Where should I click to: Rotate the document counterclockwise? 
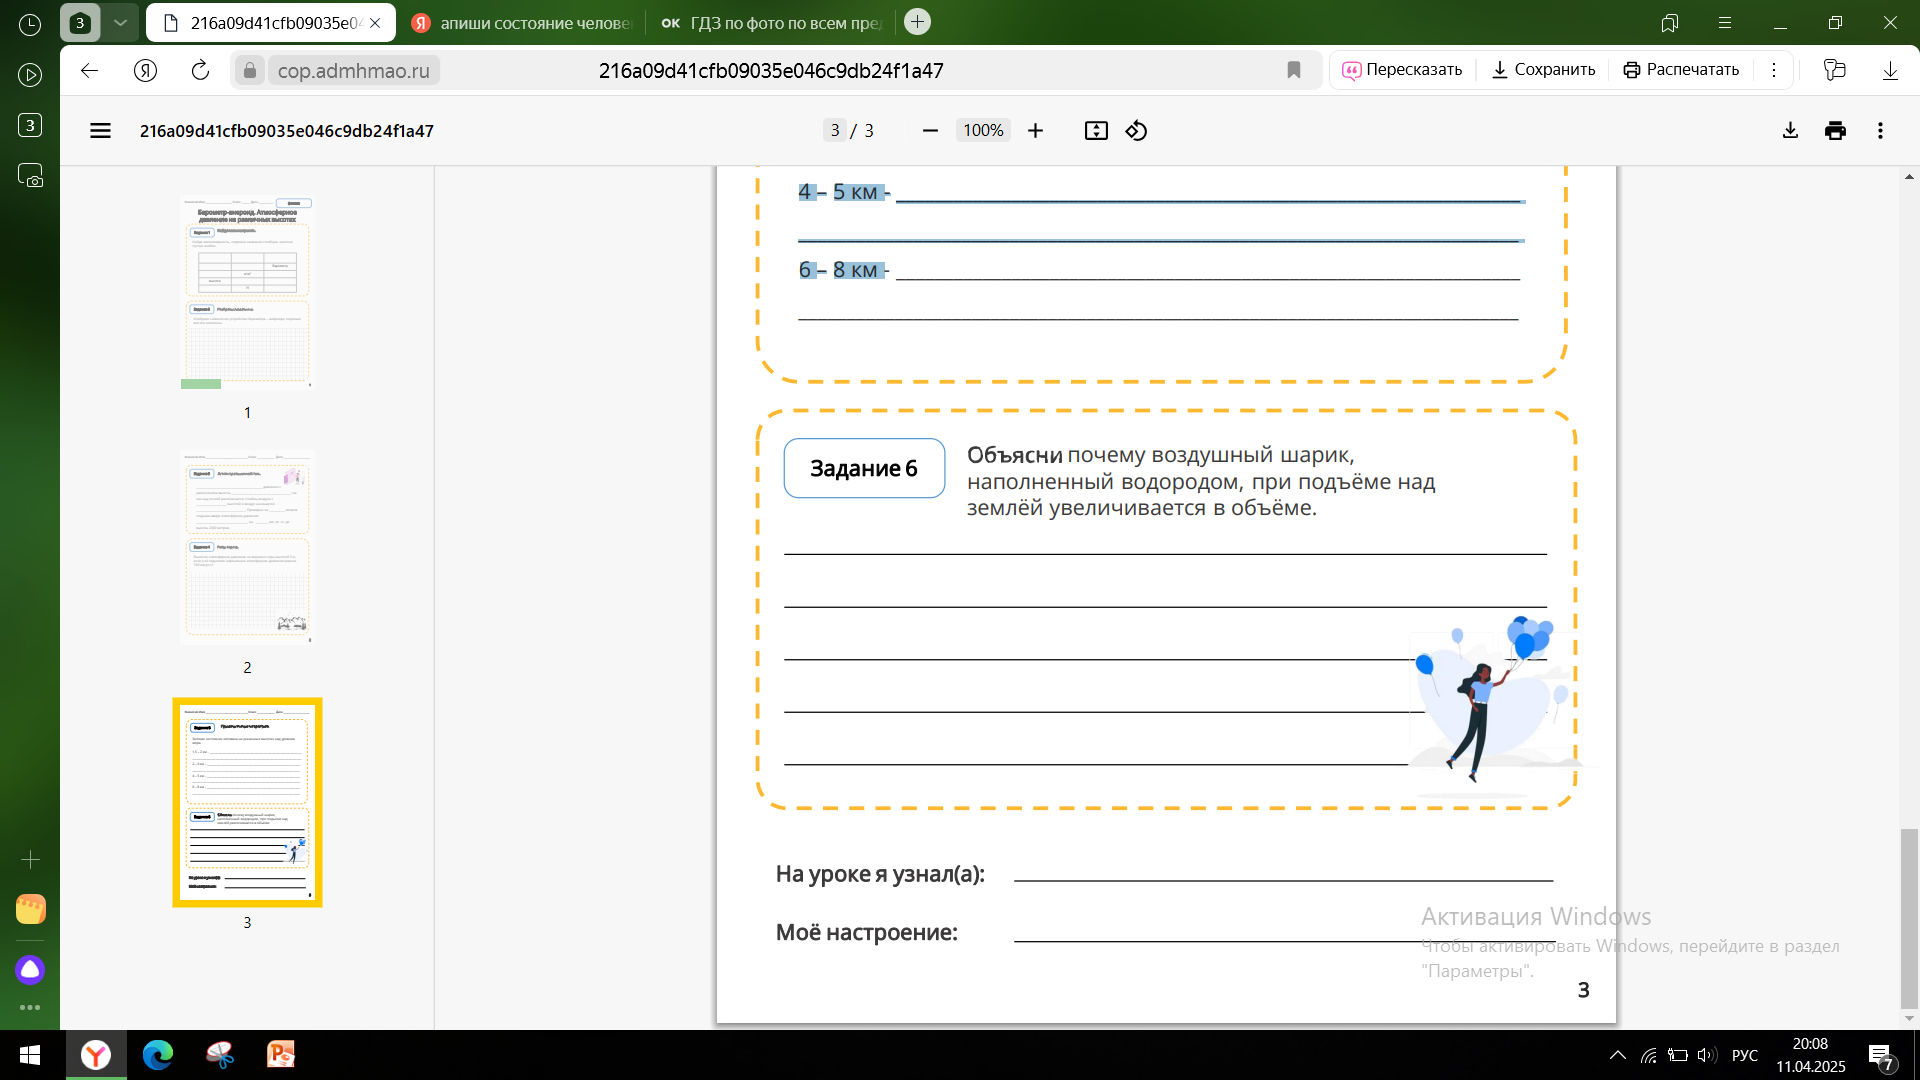click(x=1136, y=131)
